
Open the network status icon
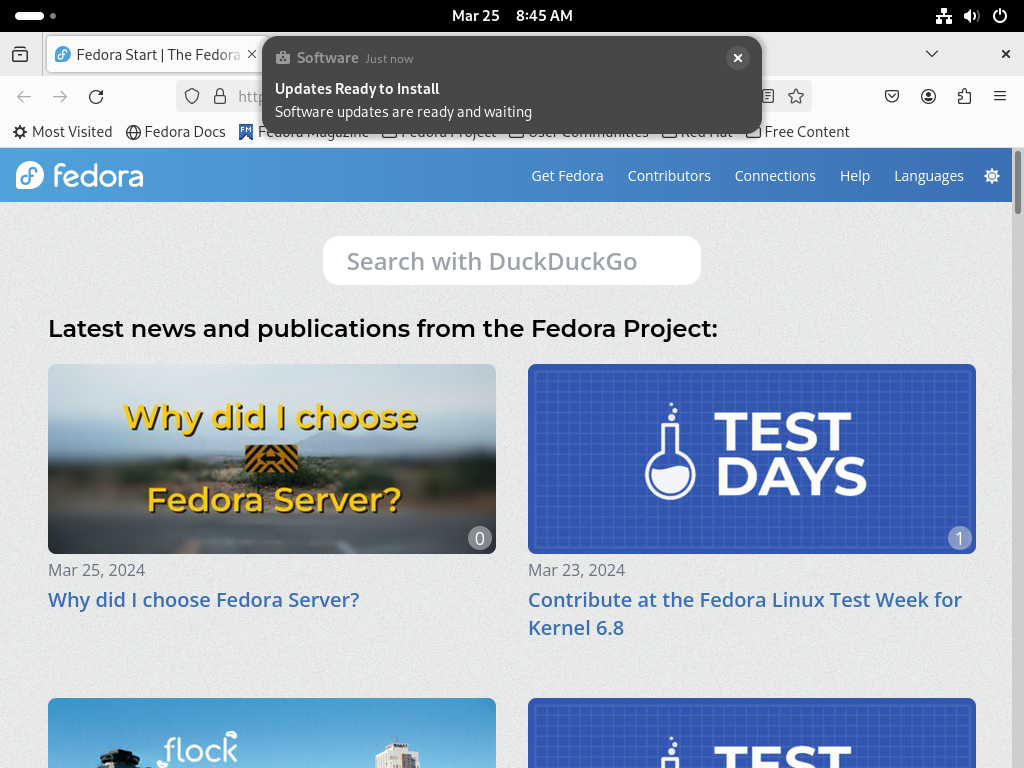click(x=944, y=16)
